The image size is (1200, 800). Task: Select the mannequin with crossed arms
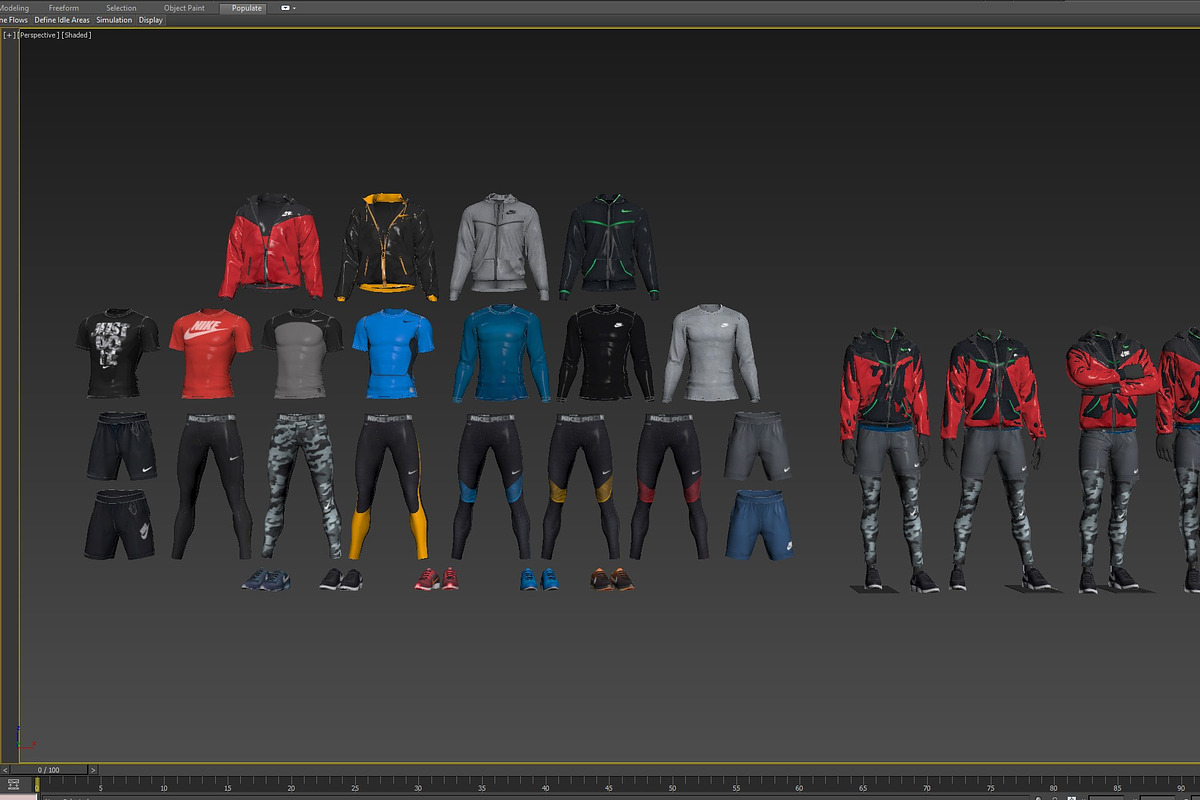tap(1111, 460)
